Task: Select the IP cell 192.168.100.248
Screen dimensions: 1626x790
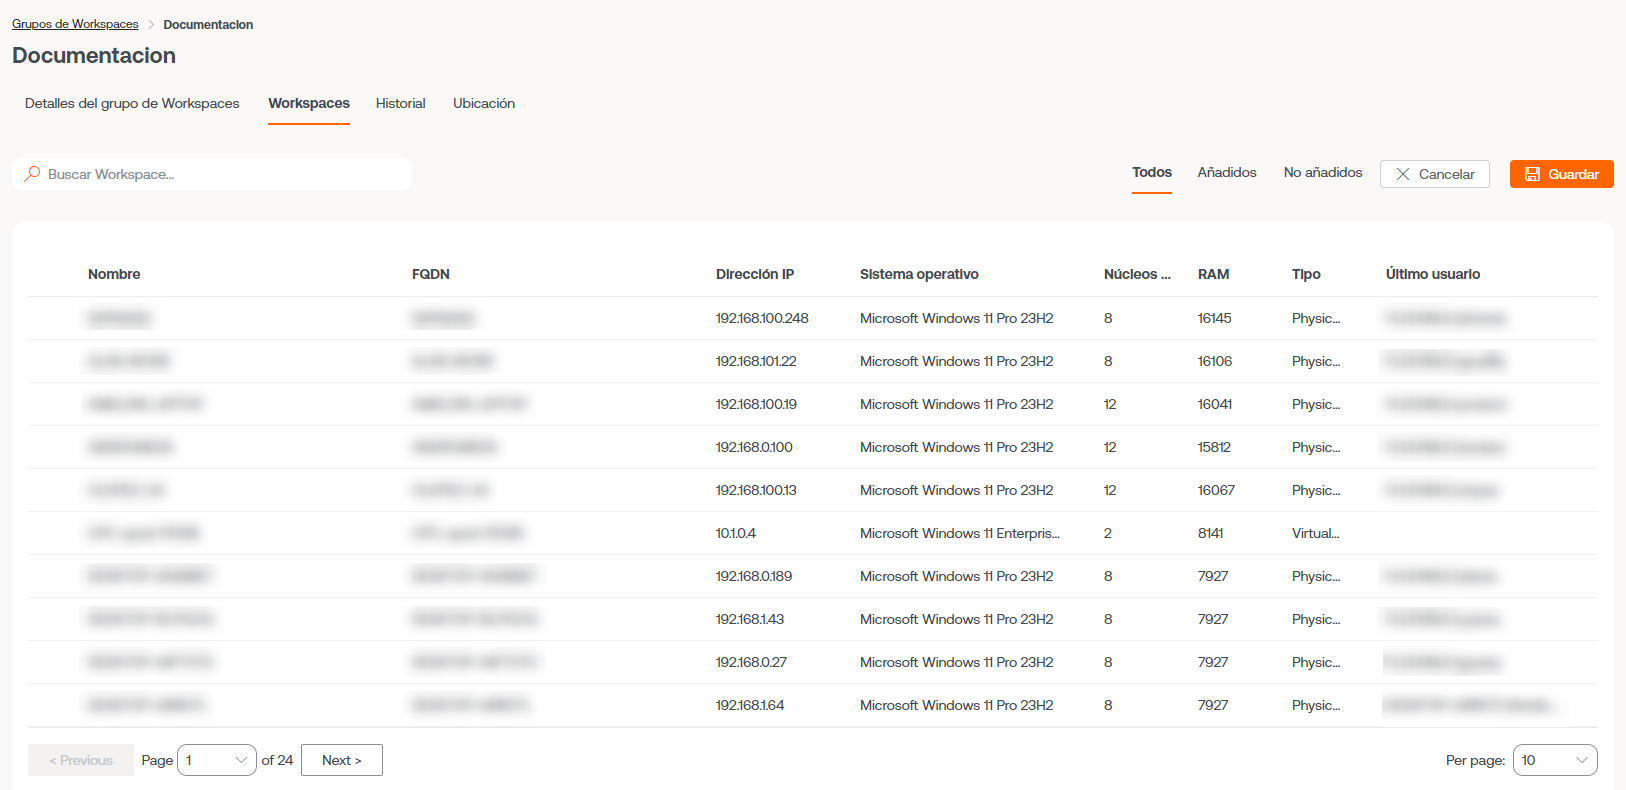Action: (762, 318)
